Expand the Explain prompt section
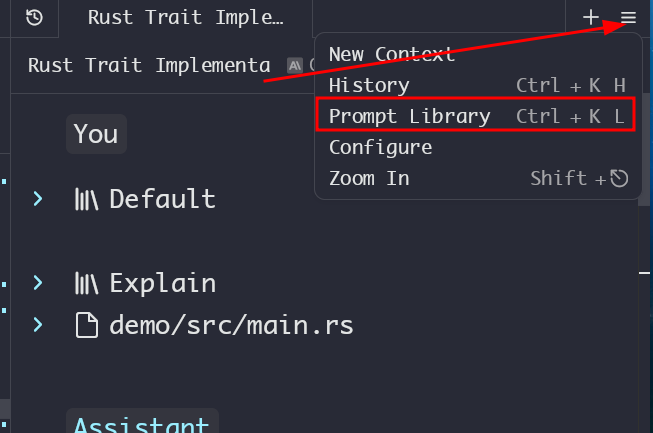This screenshot has width=653, height=433. 38,283
